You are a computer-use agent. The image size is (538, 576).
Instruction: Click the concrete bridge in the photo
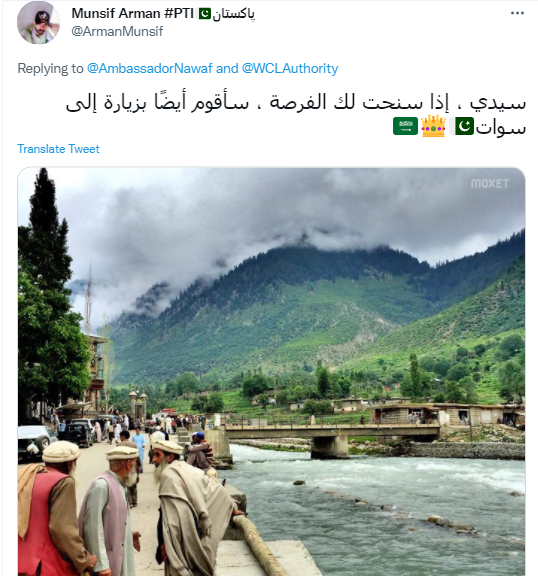pyautogui.click(x=332, y=438)
